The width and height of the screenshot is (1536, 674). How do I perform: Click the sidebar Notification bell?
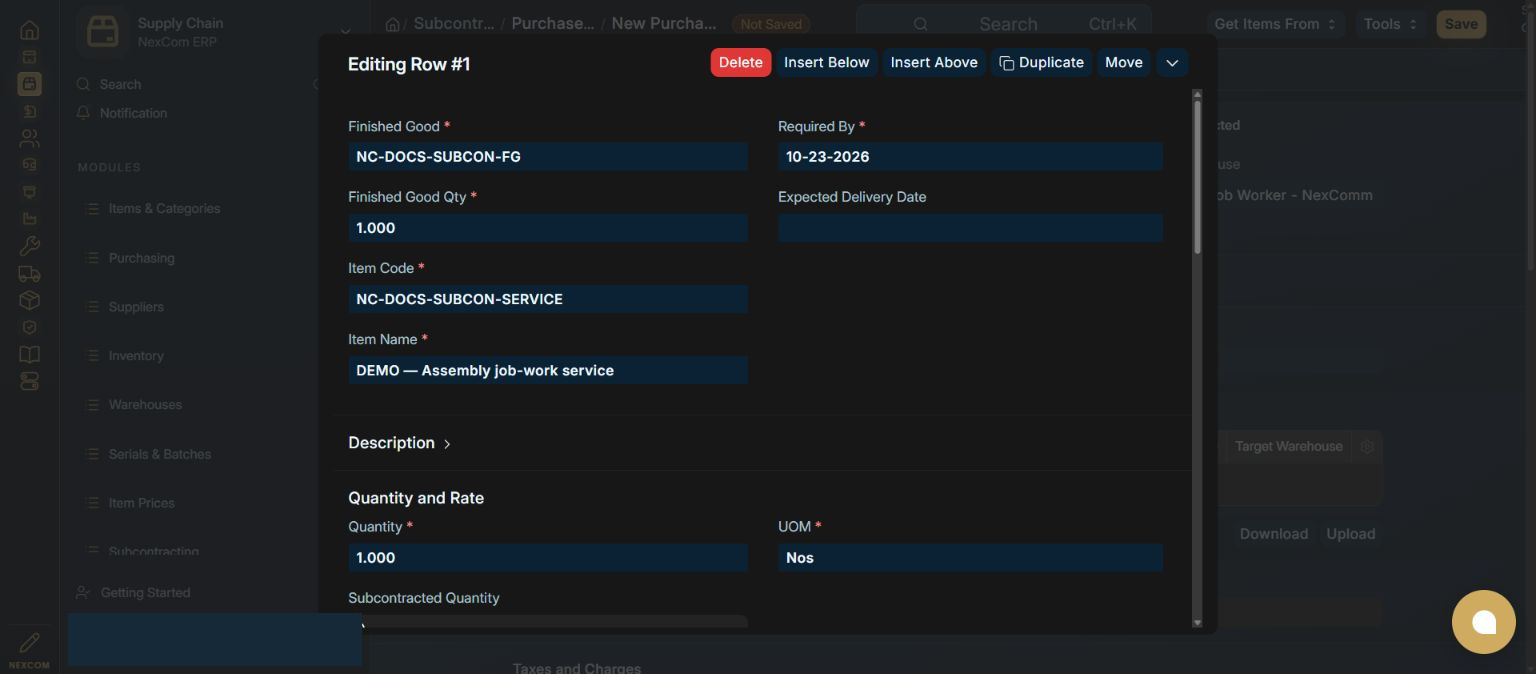[84, 113]
